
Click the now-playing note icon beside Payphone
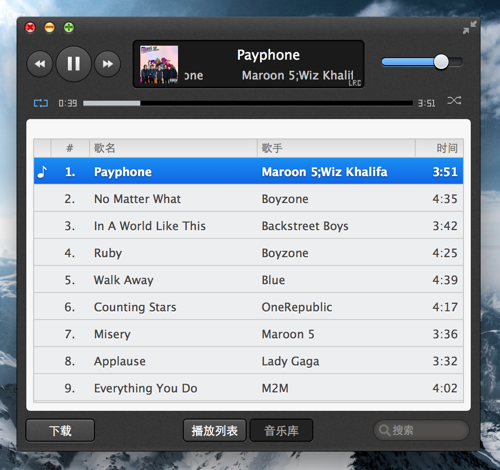(42, 172)
